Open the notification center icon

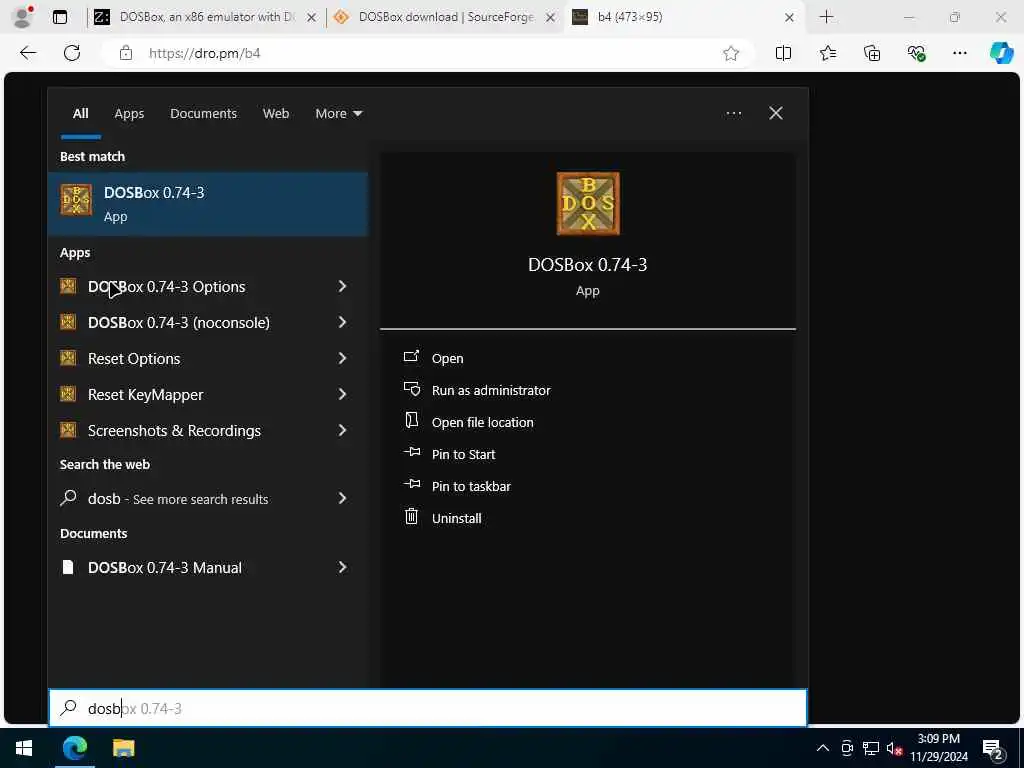coord(993,749)
